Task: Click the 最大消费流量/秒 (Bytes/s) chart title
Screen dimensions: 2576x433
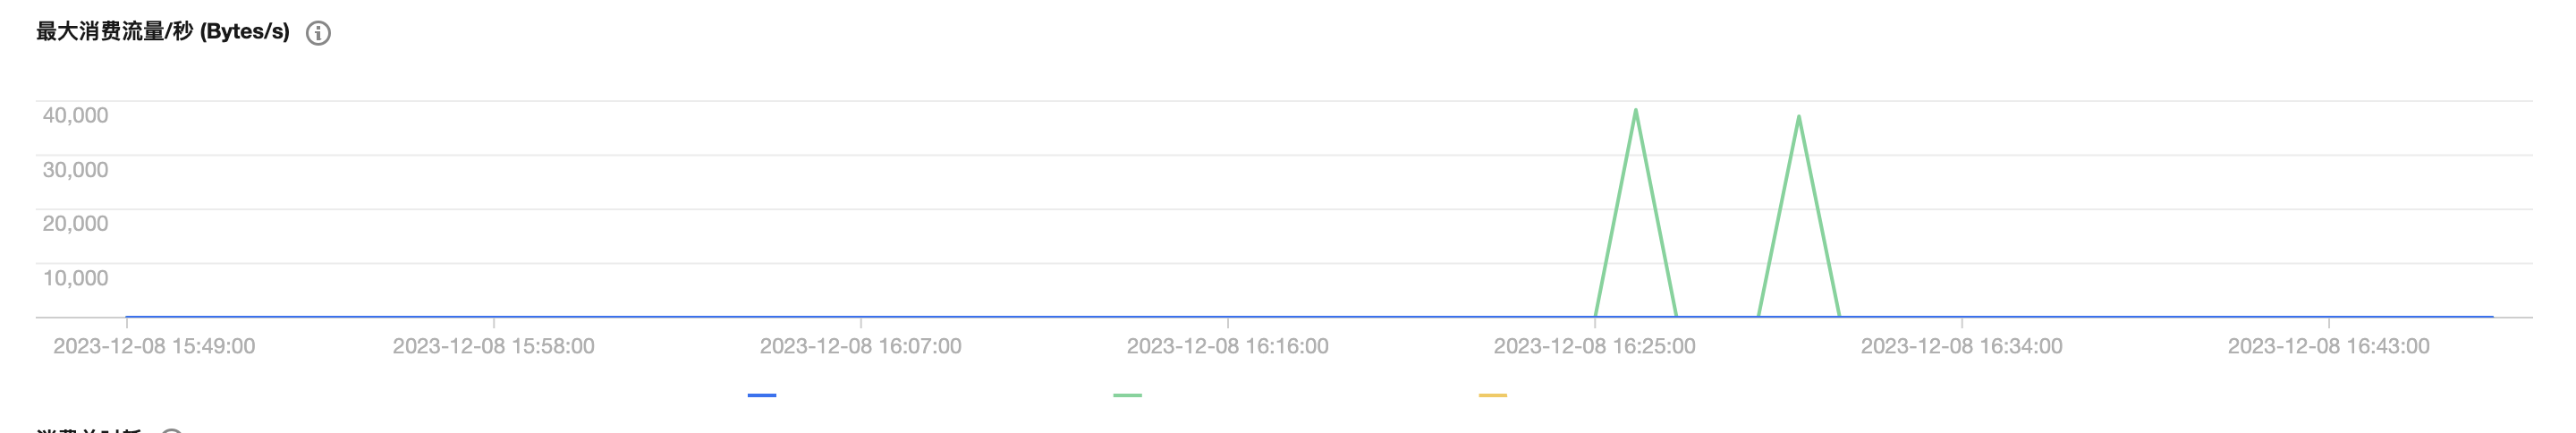Action: coord(163,32)
